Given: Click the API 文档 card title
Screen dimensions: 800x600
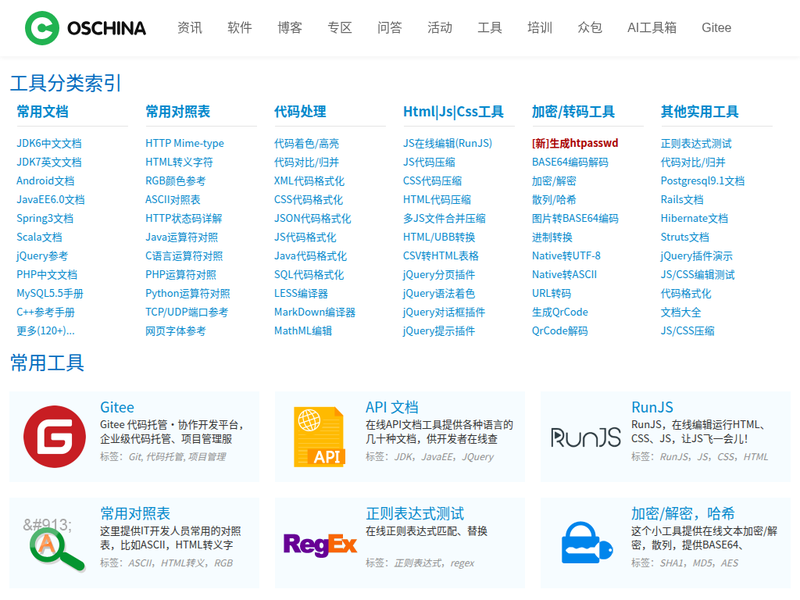Looking at the screenshot, I should point(392,407).
